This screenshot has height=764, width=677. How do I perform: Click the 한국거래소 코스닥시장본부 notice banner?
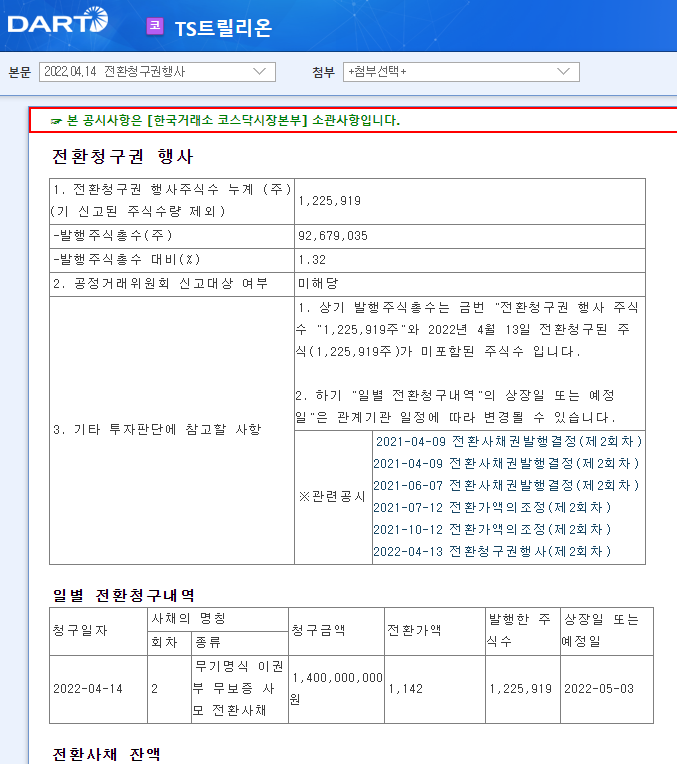[353, 120]
